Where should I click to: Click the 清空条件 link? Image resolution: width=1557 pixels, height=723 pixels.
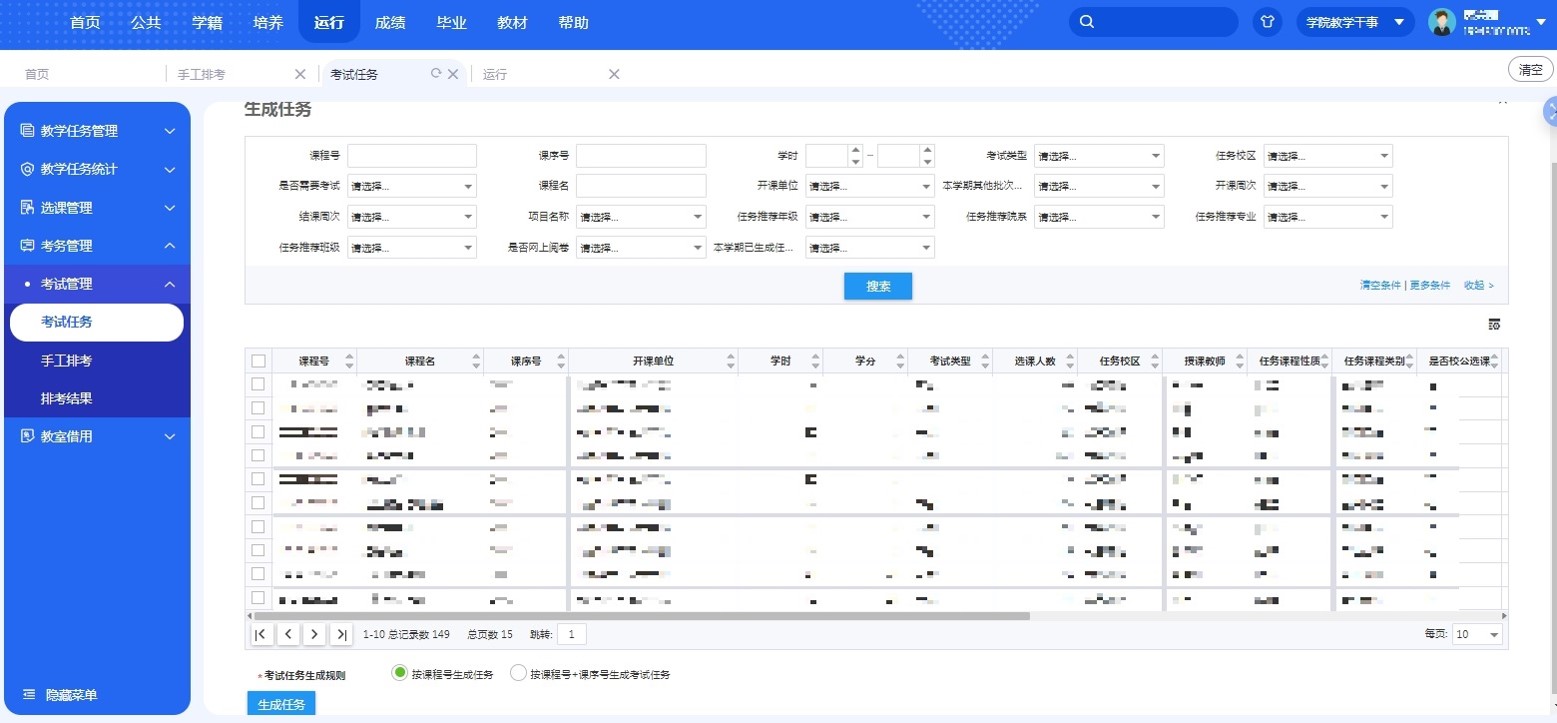tap(1380, 285)
